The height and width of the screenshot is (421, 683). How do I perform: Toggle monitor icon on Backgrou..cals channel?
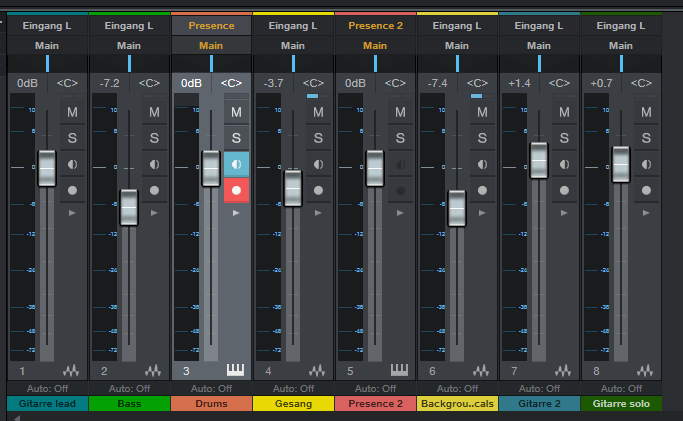[482, 165]
